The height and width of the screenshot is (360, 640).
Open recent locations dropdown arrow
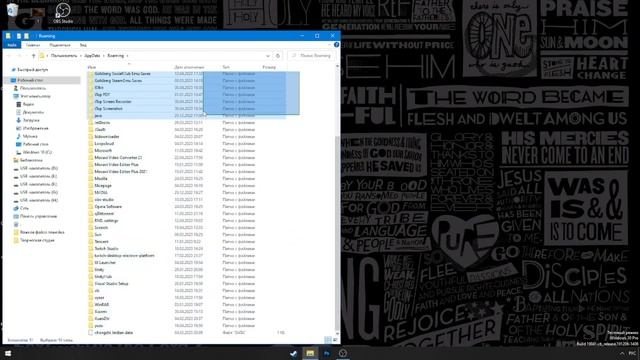click(x=26, y=56)
